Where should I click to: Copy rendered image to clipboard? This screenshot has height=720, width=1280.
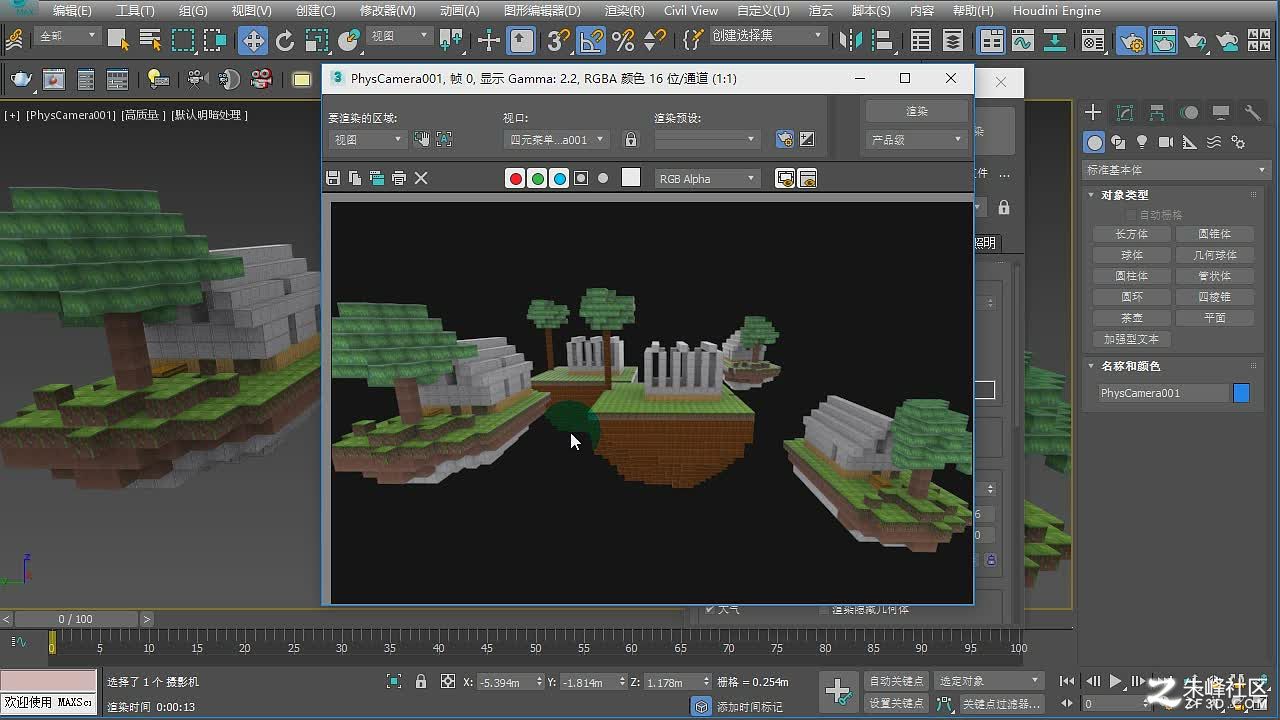coord(355,178)
